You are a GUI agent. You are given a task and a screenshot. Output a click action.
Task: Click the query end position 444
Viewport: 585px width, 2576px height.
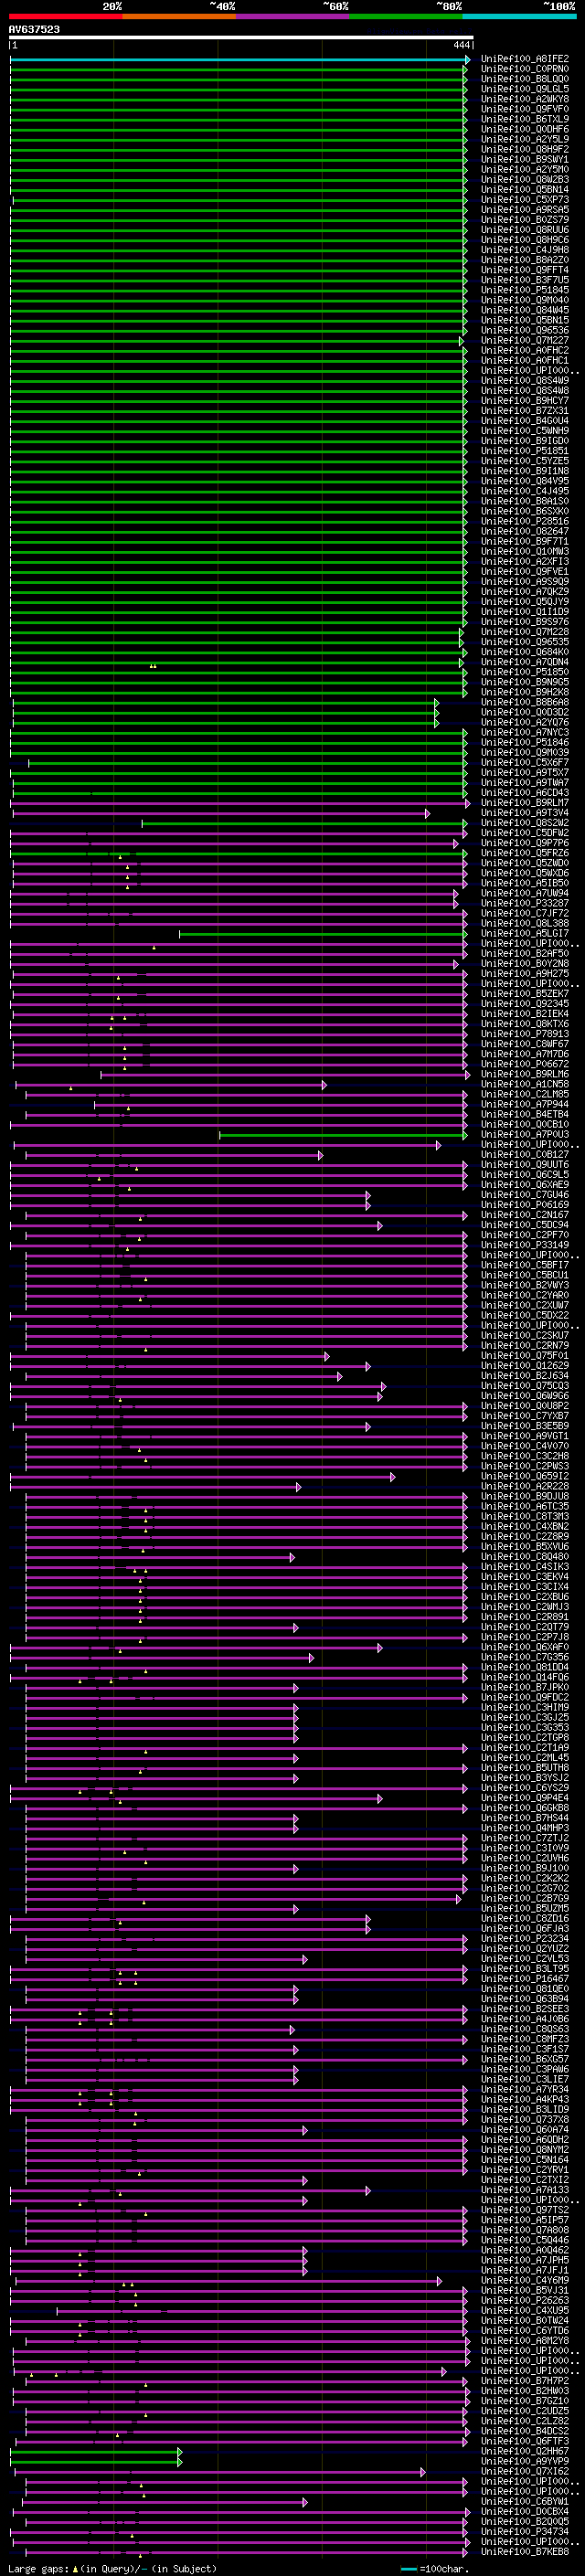coord(461,45)
